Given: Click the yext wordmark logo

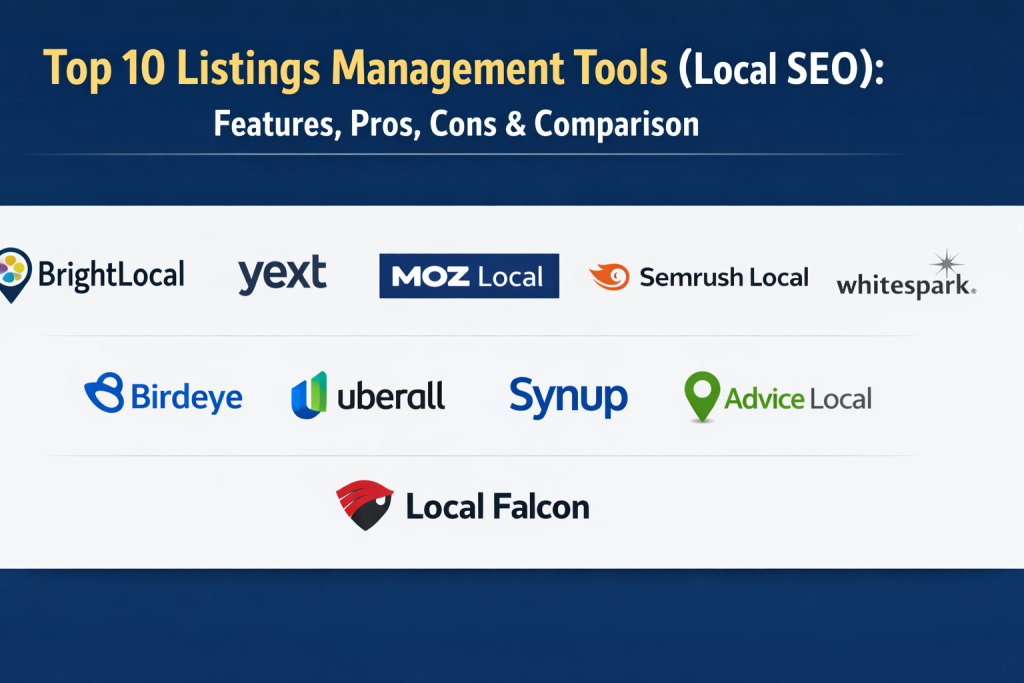Looking at the screenshot, I should [282, 273].
